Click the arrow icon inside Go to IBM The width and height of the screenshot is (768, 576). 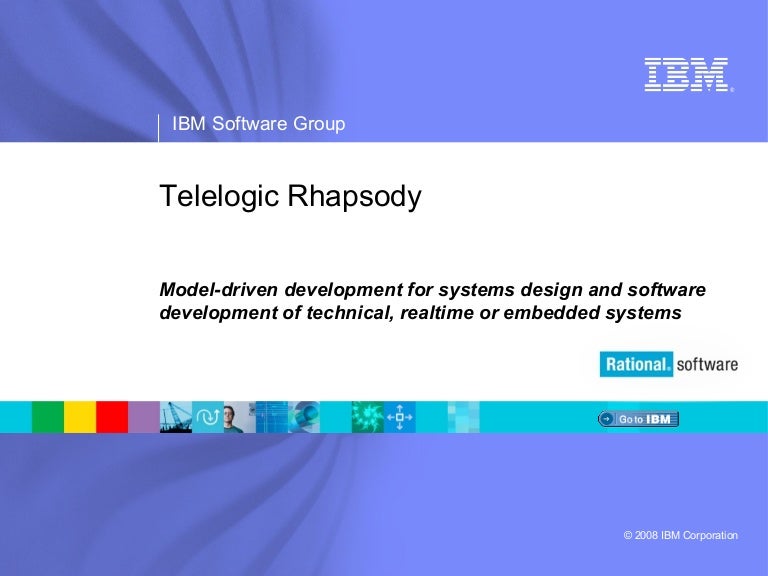(x=606, y=419)
